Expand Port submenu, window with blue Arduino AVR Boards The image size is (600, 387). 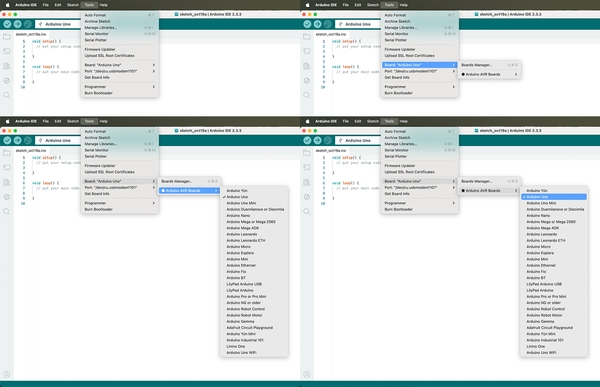point(120,188)
